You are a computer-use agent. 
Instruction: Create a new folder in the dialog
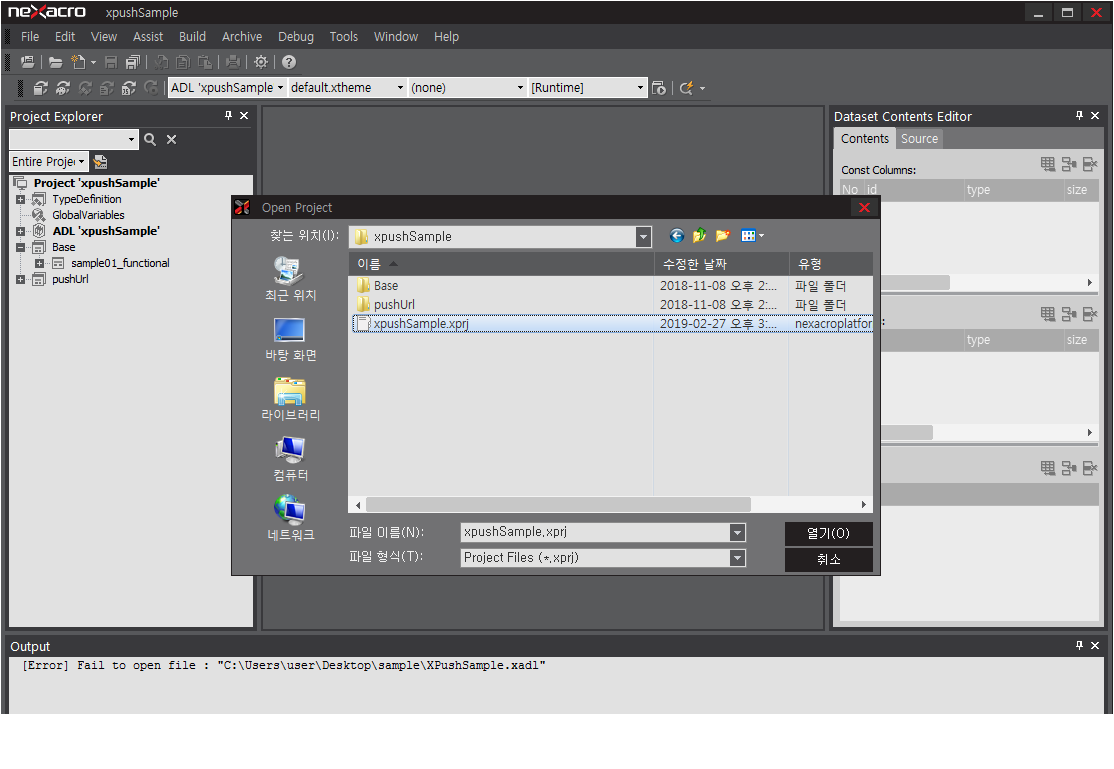point(723,236)
